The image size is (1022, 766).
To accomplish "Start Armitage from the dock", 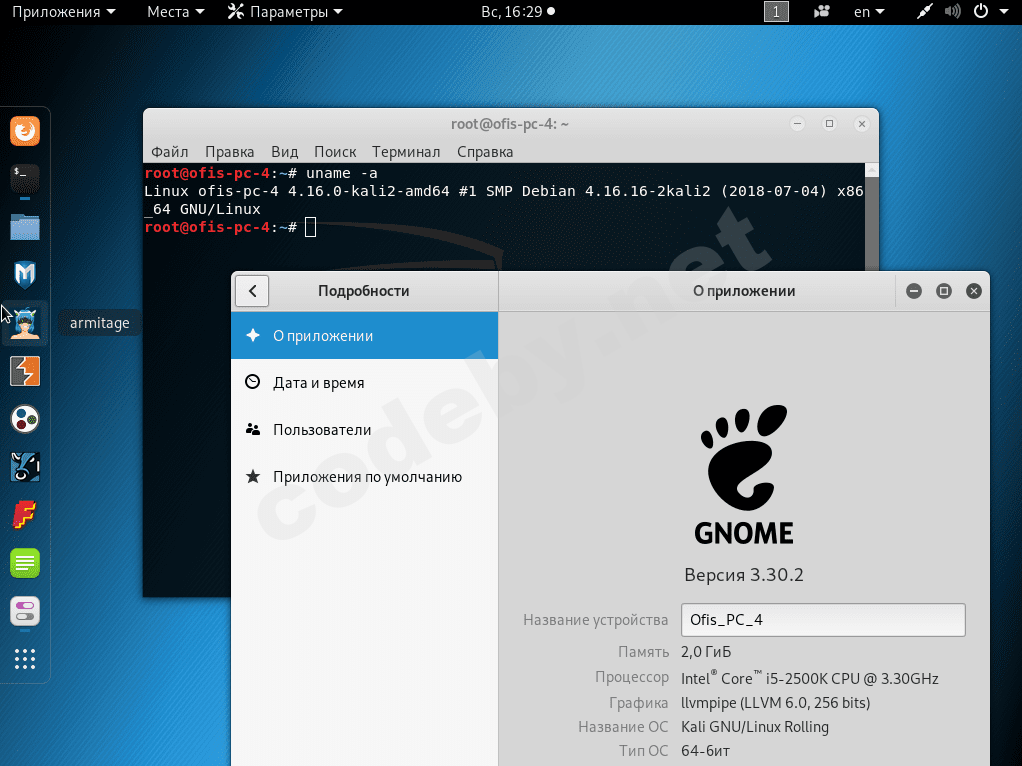I will [25, 323].
